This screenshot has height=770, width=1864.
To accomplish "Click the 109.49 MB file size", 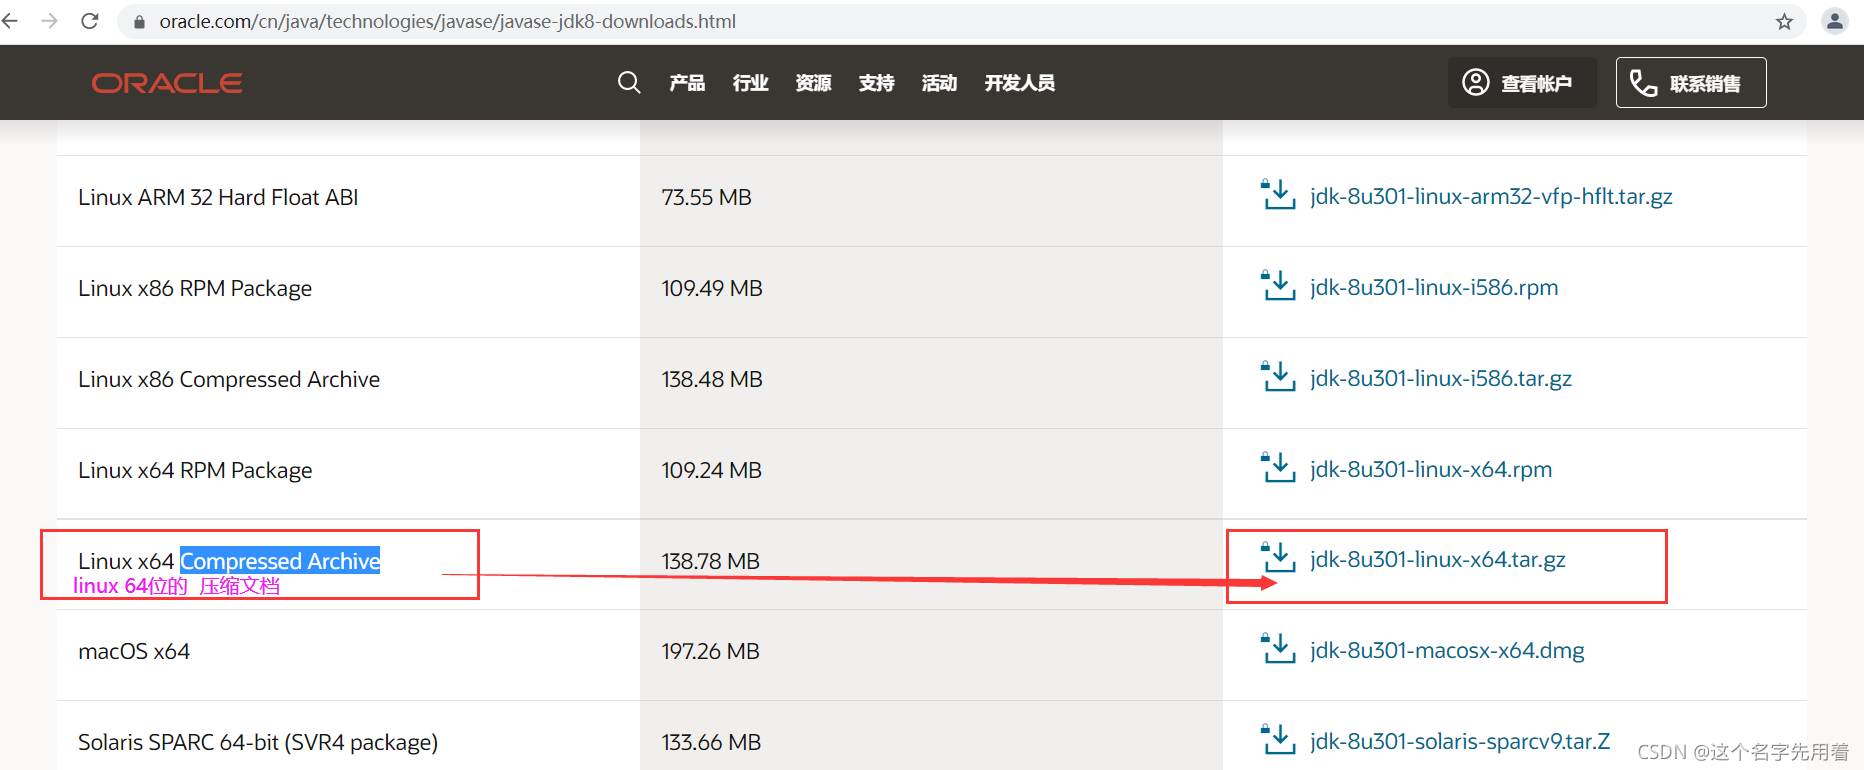I will (x=712, y=289).
